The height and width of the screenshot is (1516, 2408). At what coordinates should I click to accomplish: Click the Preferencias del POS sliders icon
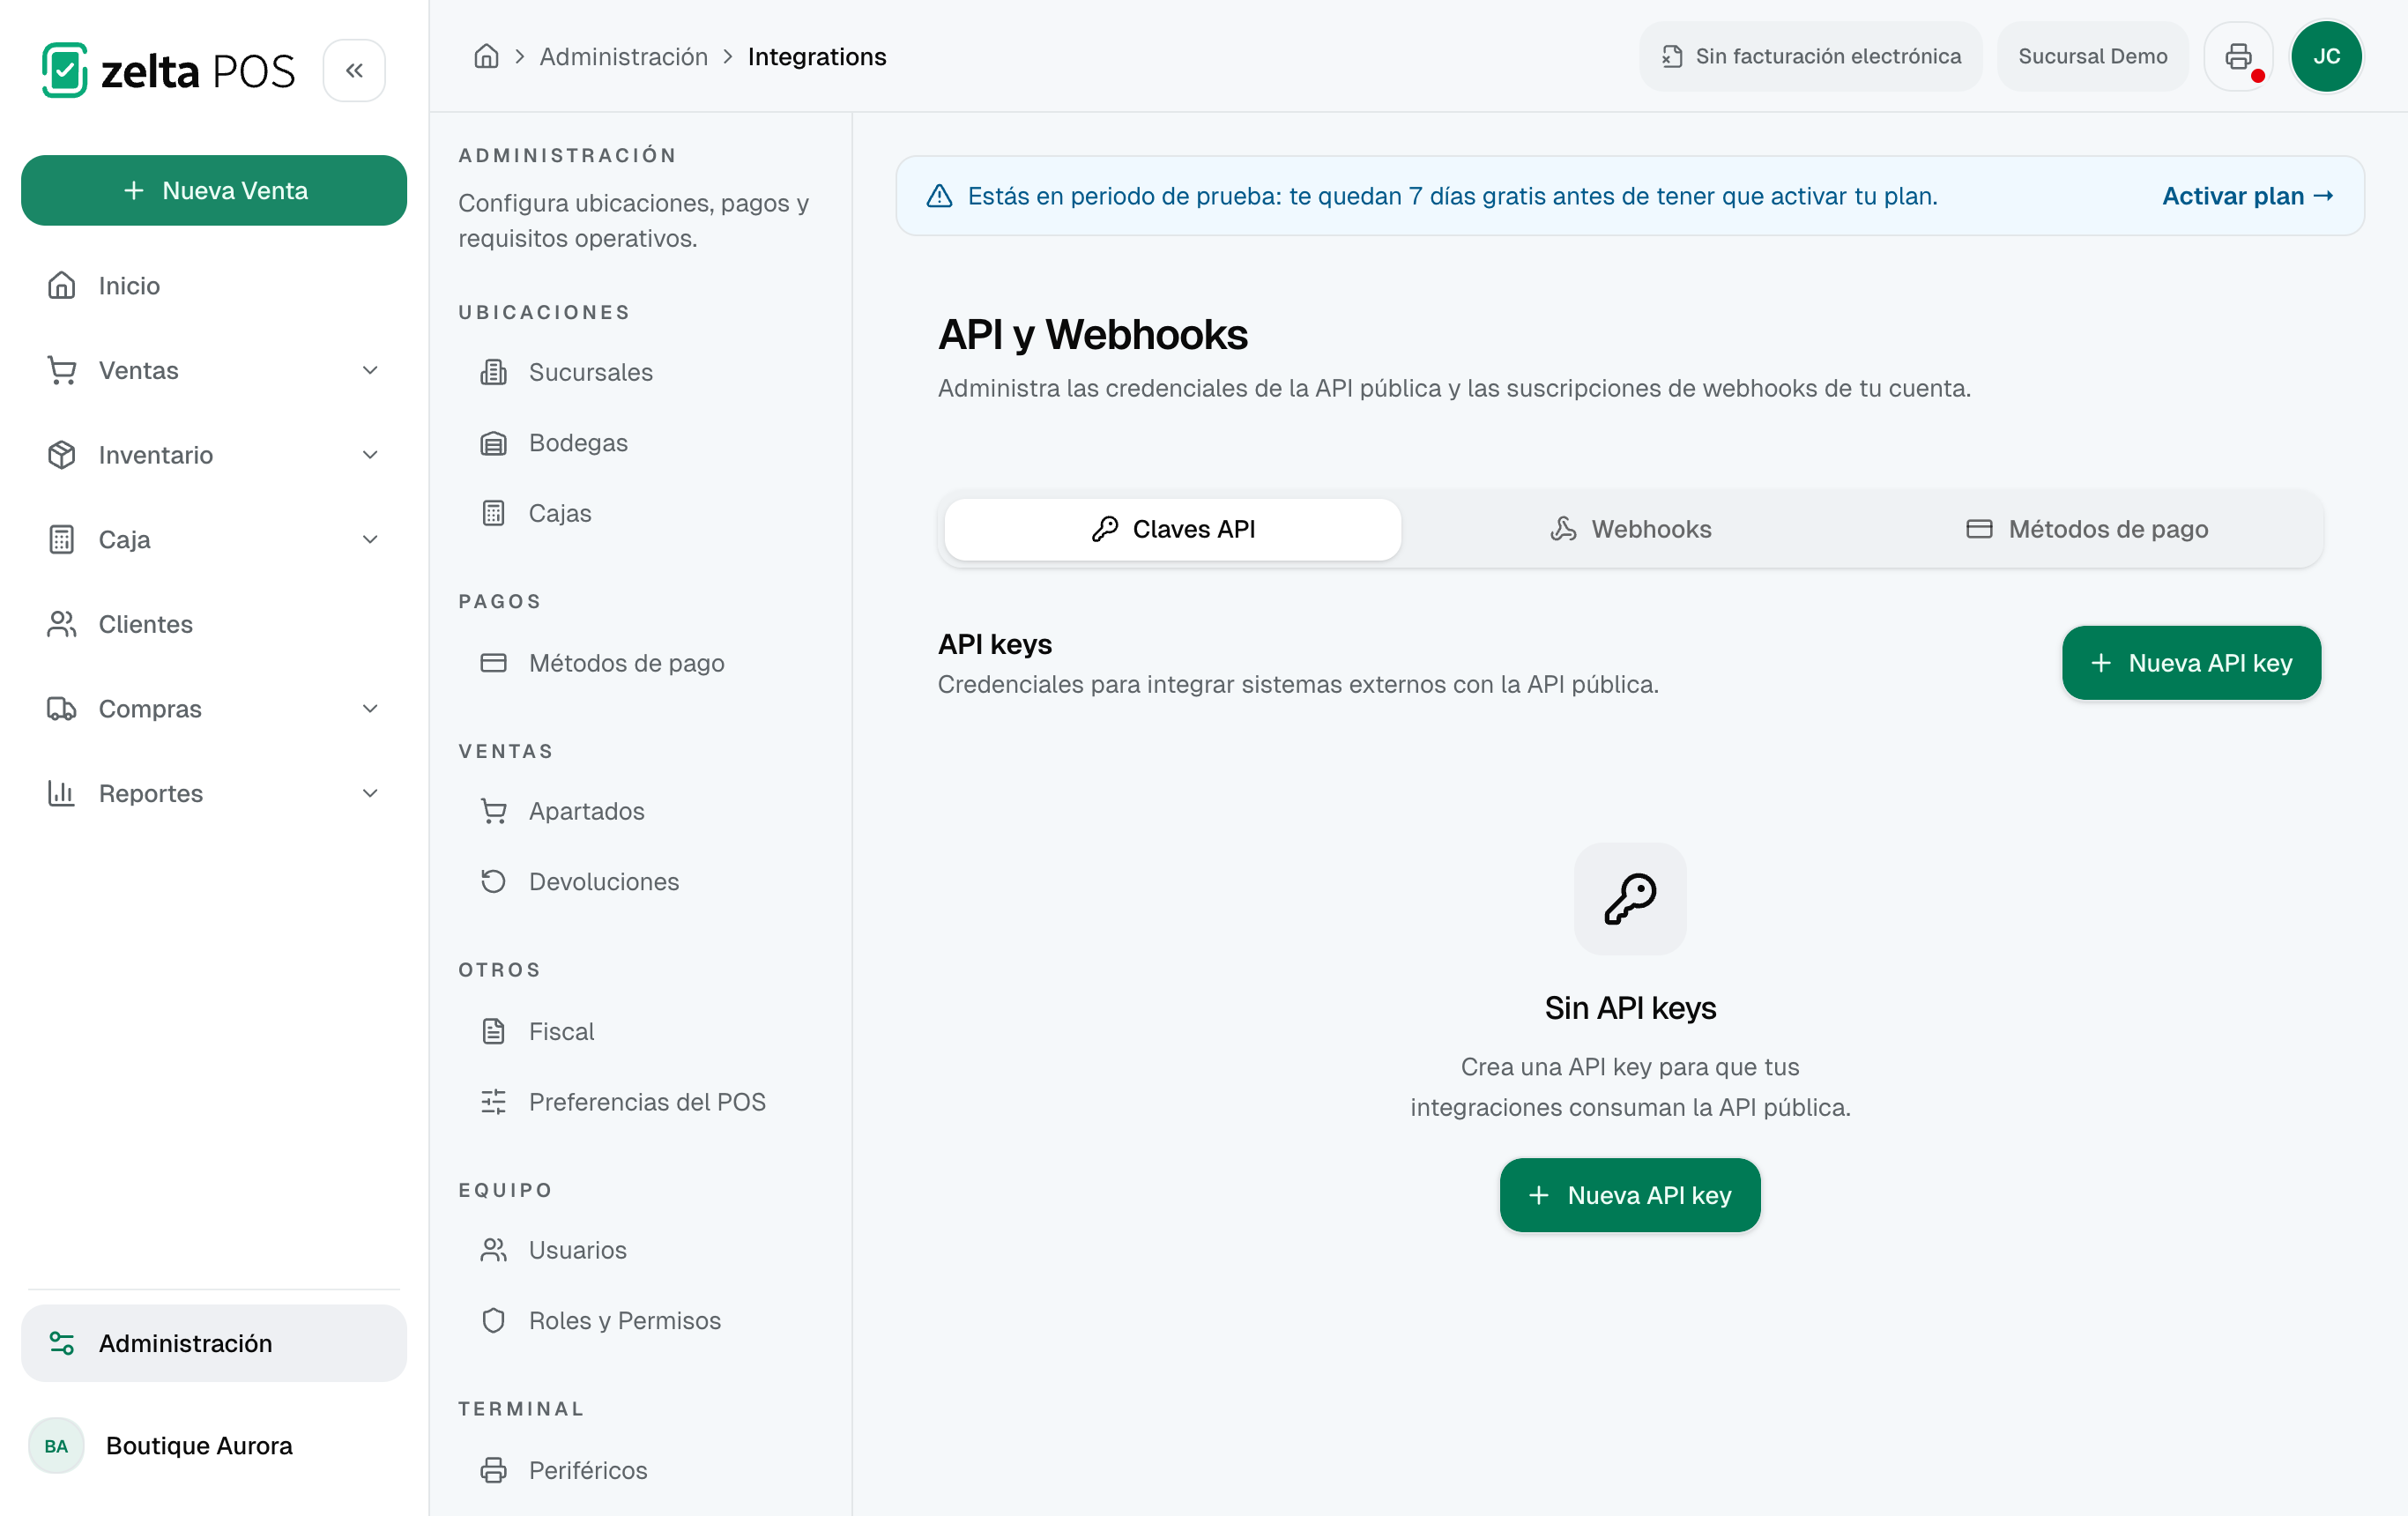493,1101
